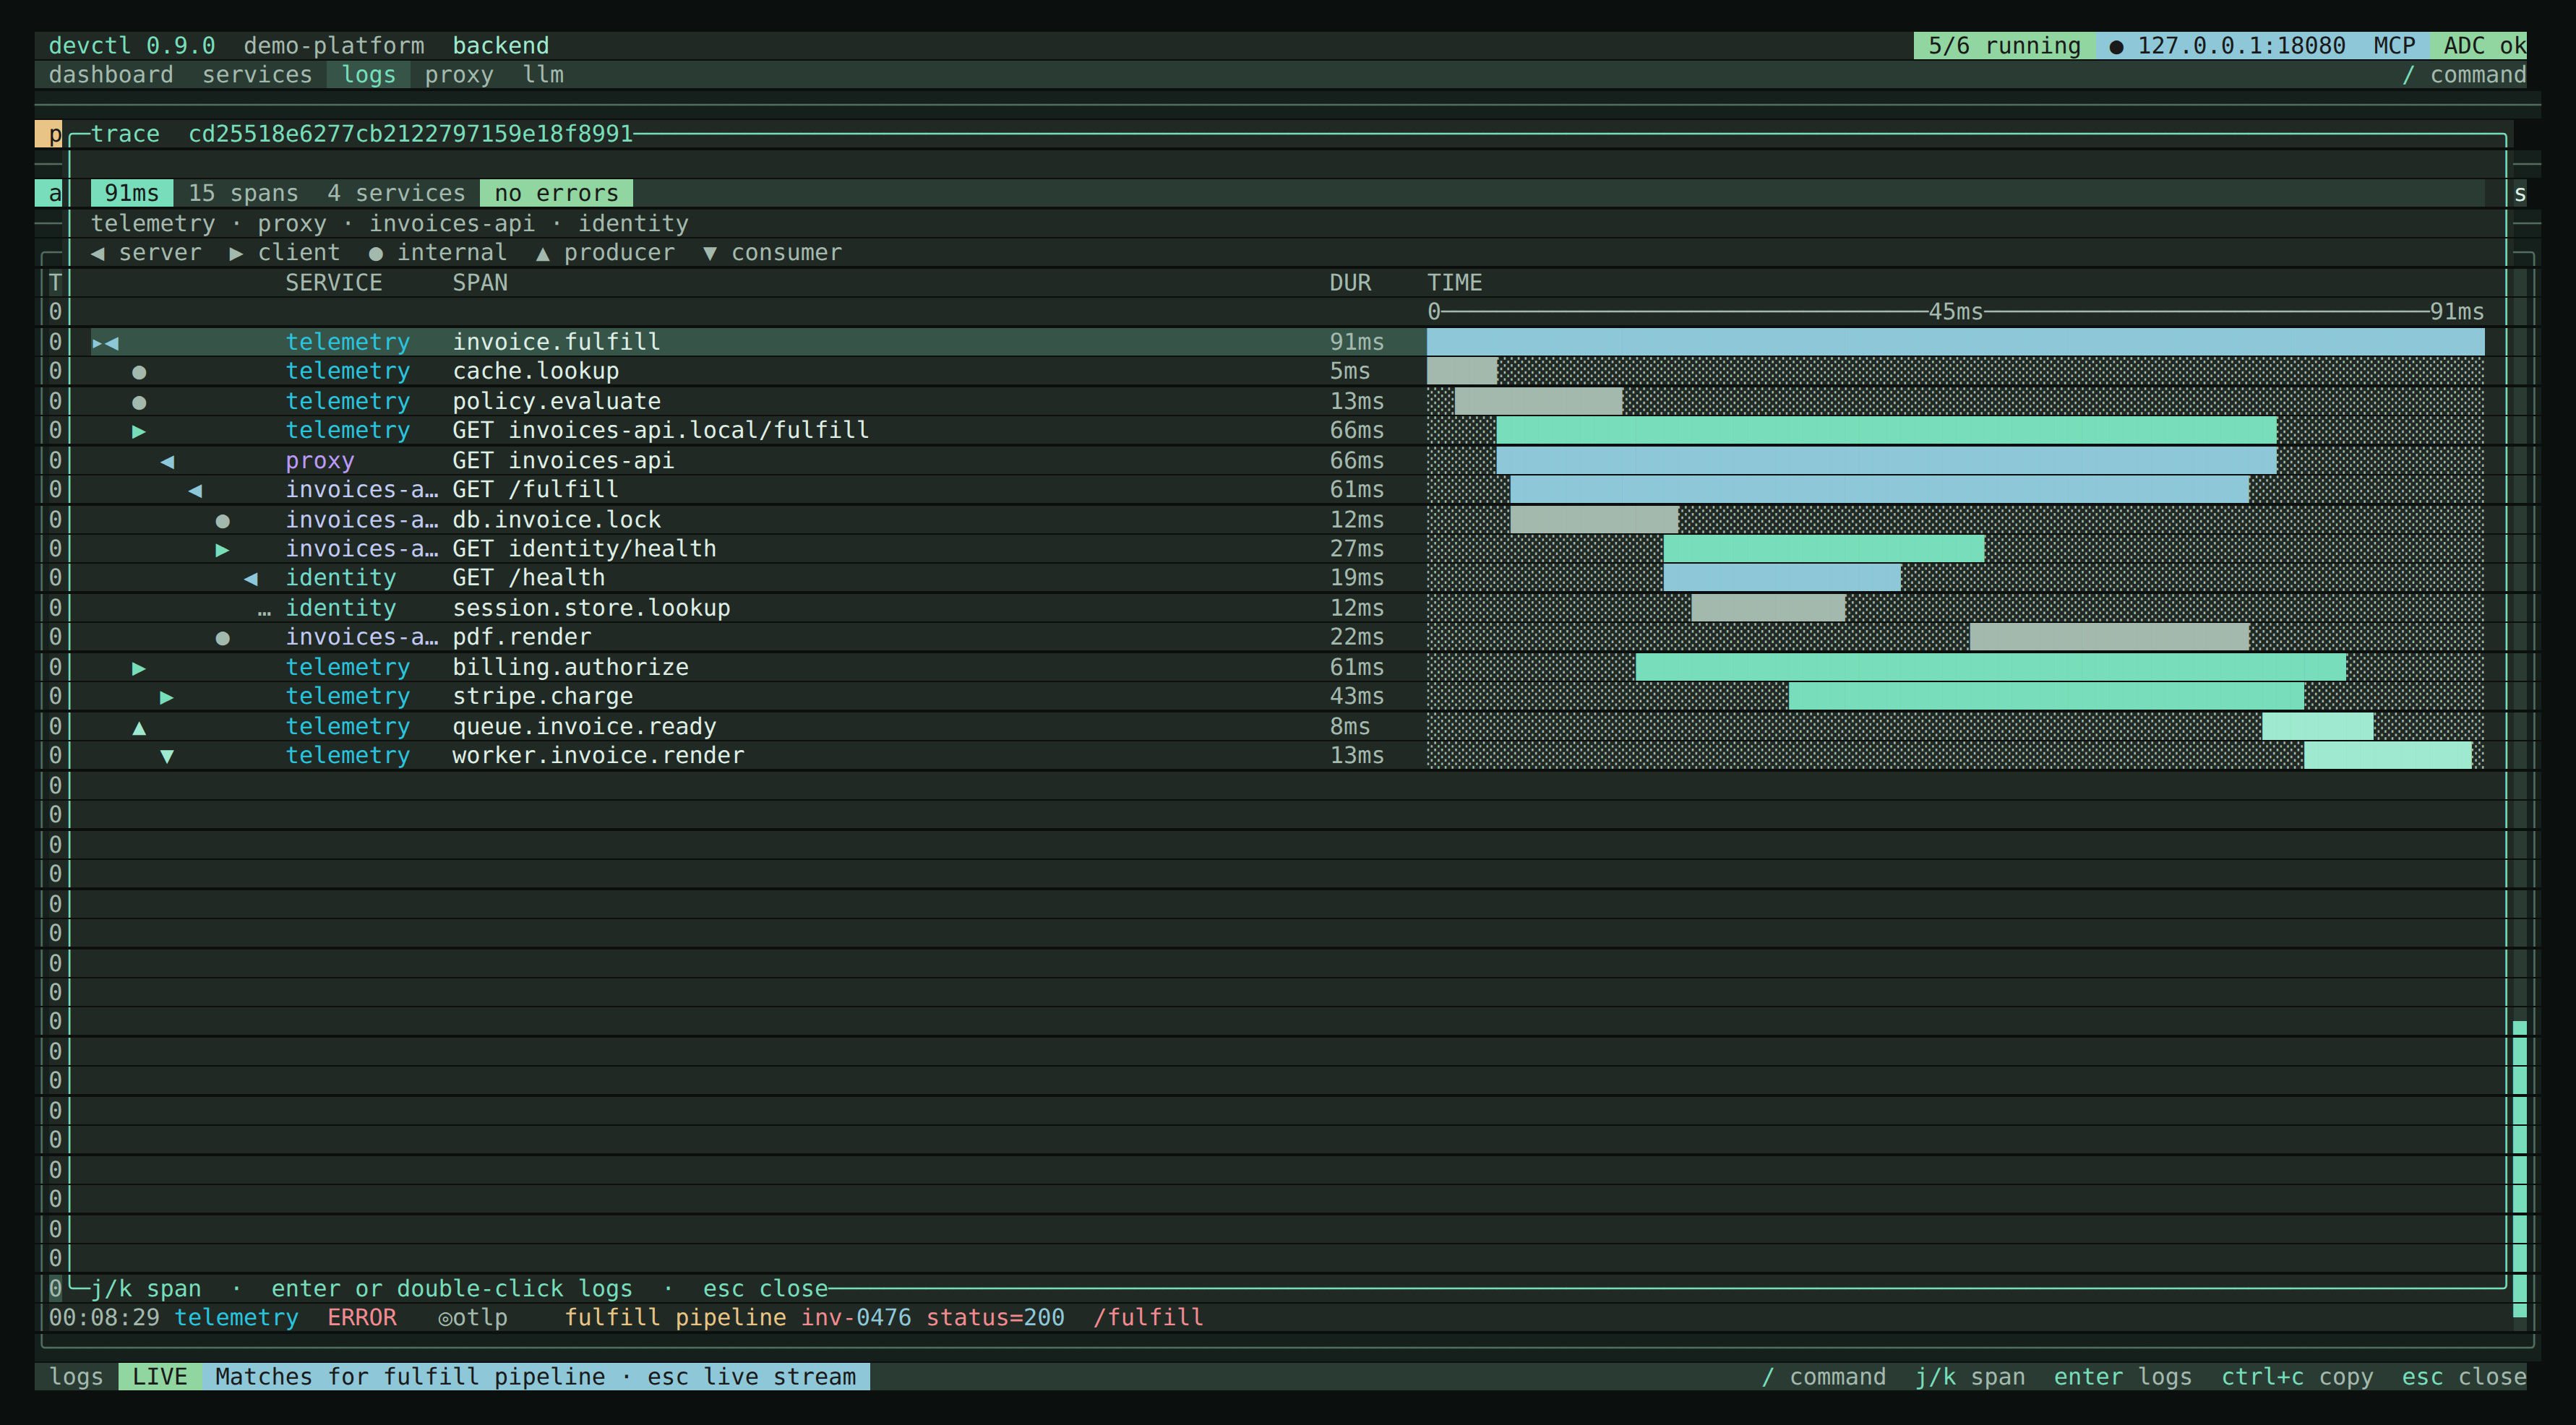Click the LIVE indicator in the status bar

160,1377
